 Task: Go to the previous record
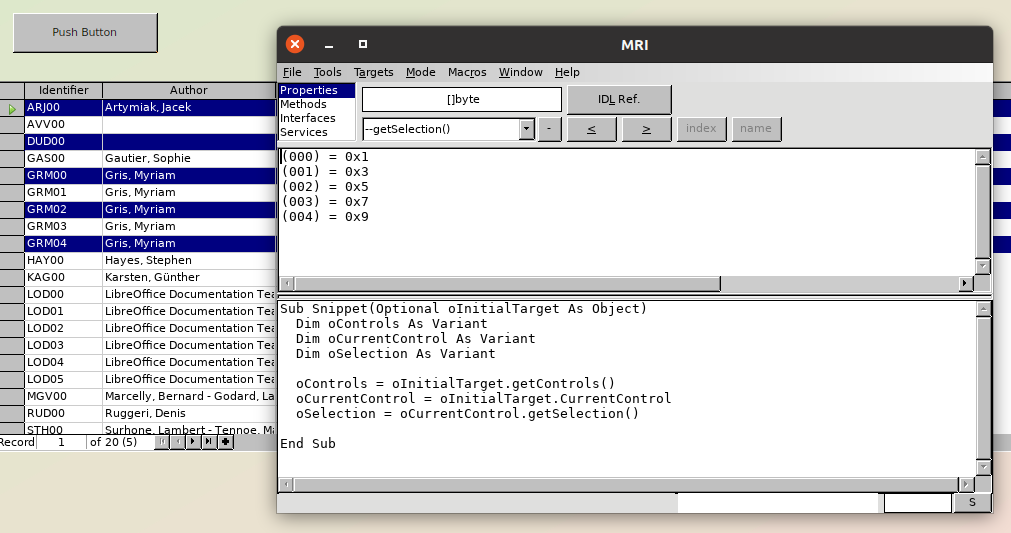177,442
